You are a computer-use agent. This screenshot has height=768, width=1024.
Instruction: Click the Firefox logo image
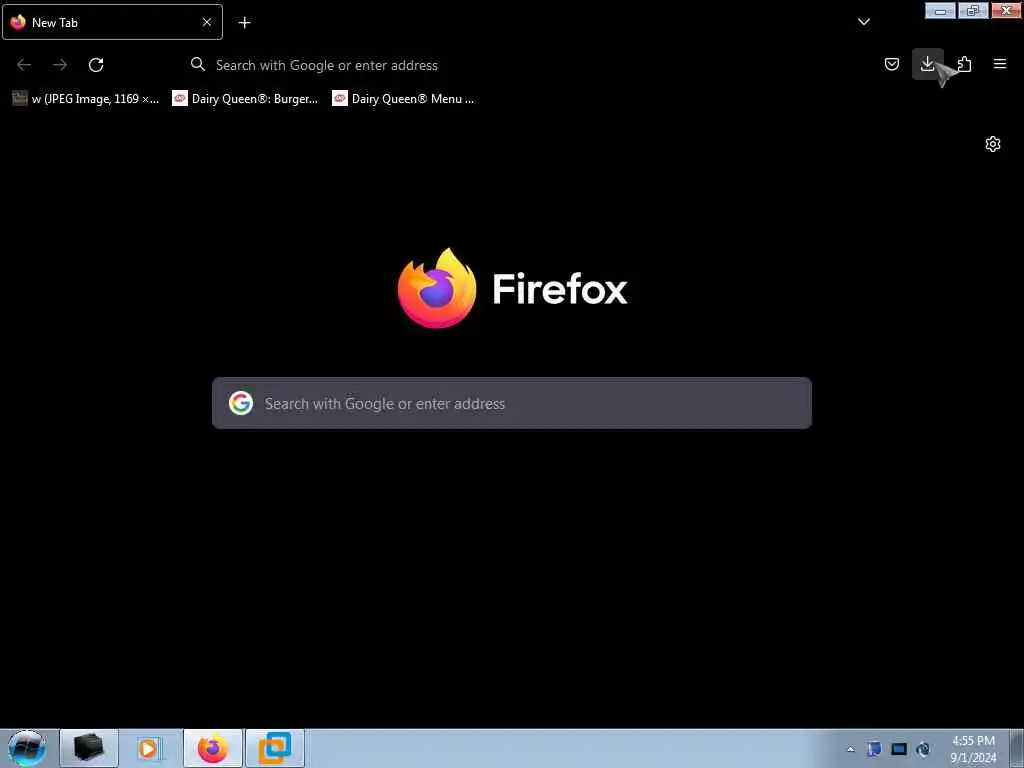point(436,288)
